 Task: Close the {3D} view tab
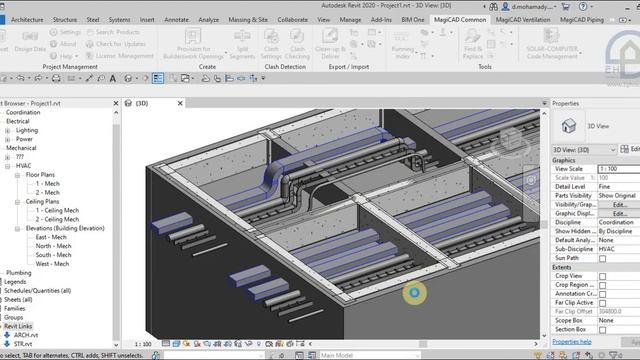coord(180,103)
